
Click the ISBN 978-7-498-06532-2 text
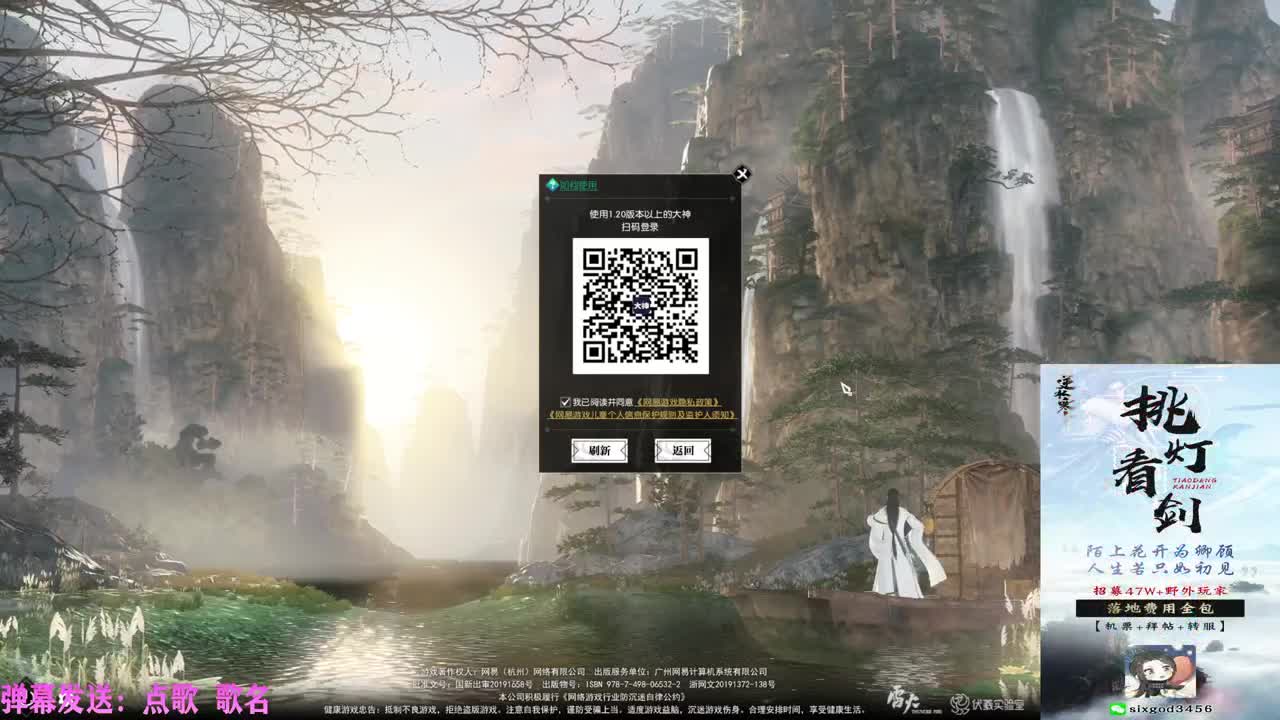point(634,684)
